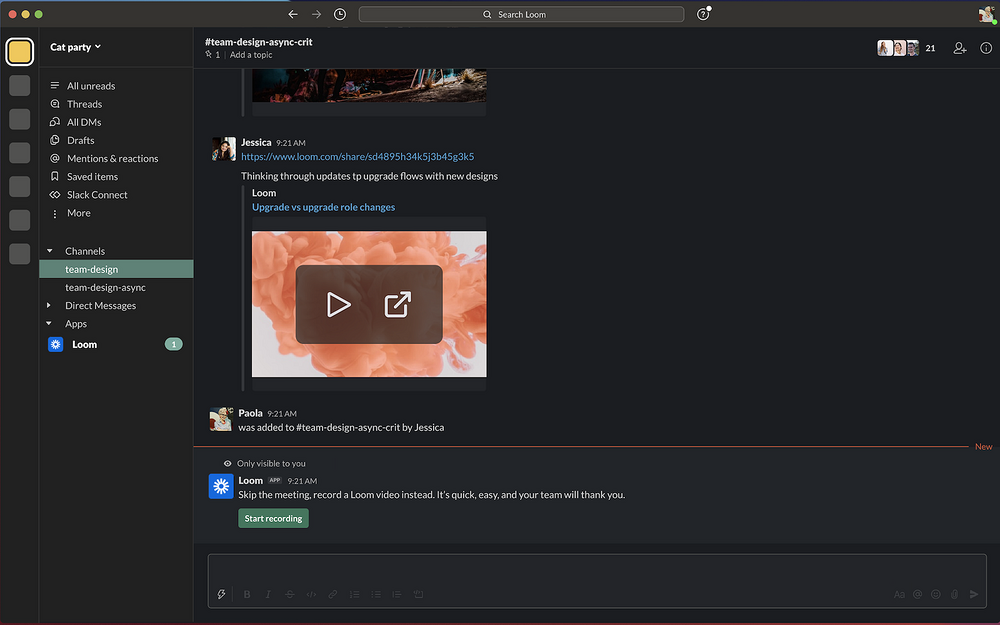The height and width of the screenshot is (625, 1000).
Task: Click the cropped image above Jessica's message
Action: (369, 85)
